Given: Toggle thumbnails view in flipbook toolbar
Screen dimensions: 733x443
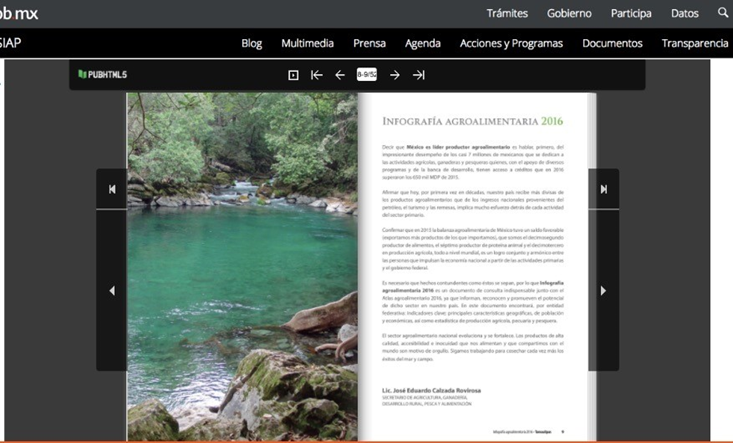Looking at the screenshot, I should tap(293, 75).
